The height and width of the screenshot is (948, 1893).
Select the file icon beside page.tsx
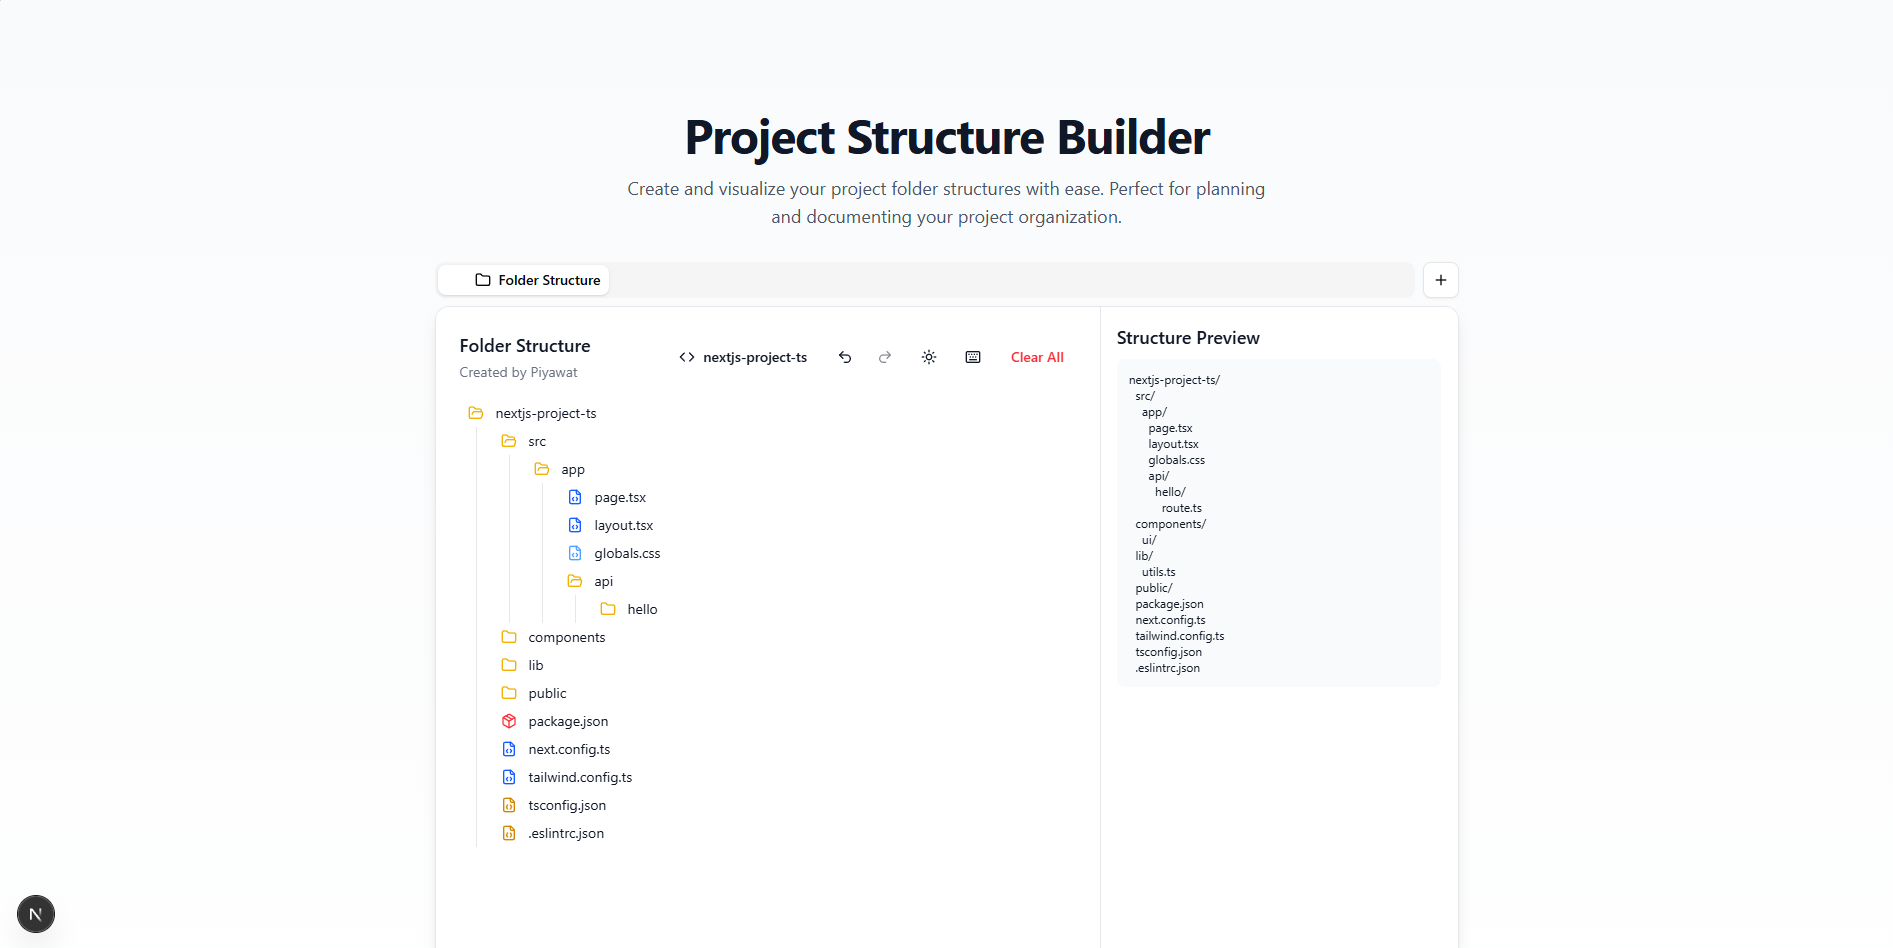click(575, 497)
